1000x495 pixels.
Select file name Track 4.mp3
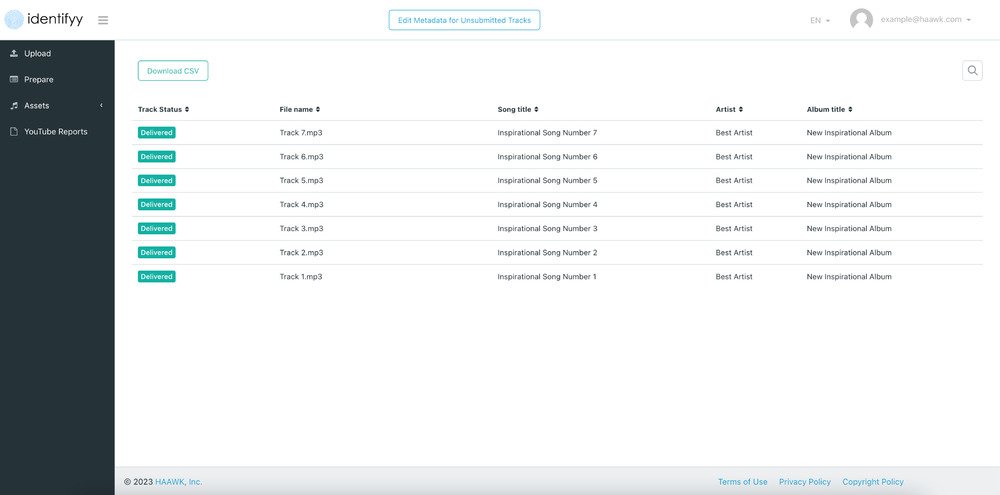point(301,205)
